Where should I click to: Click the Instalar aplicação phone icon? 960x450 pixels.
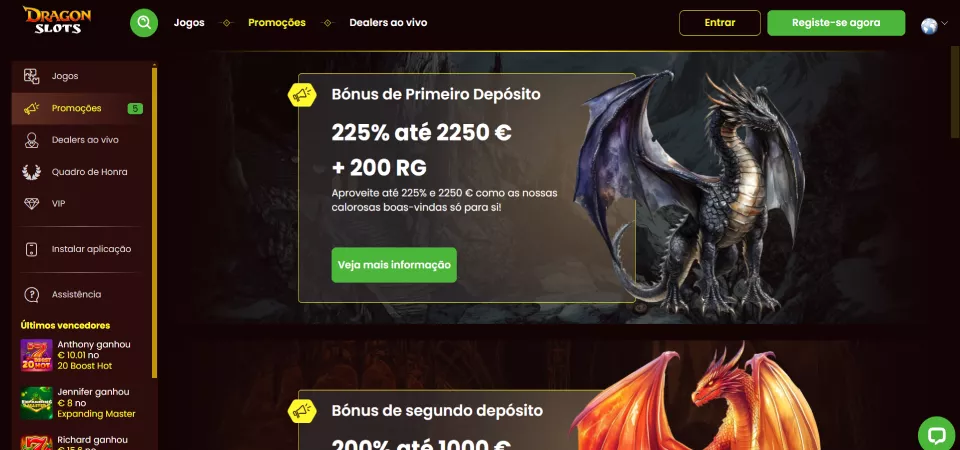click(31, 249)
